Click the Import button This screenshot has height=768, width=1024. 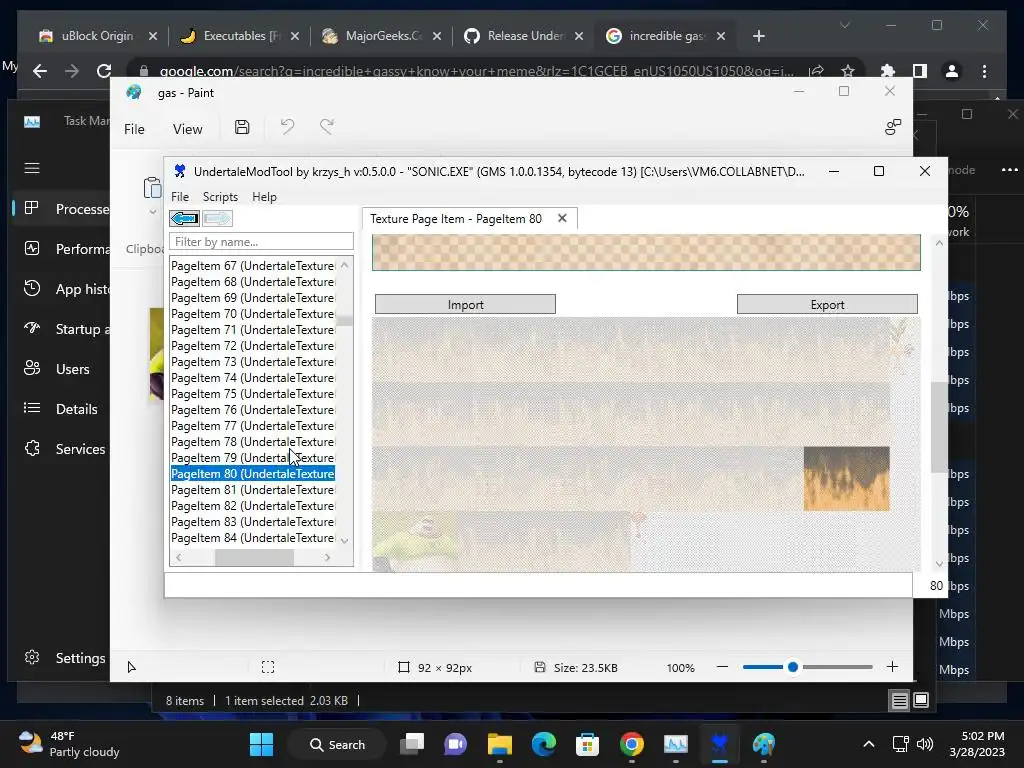point(465,304)
